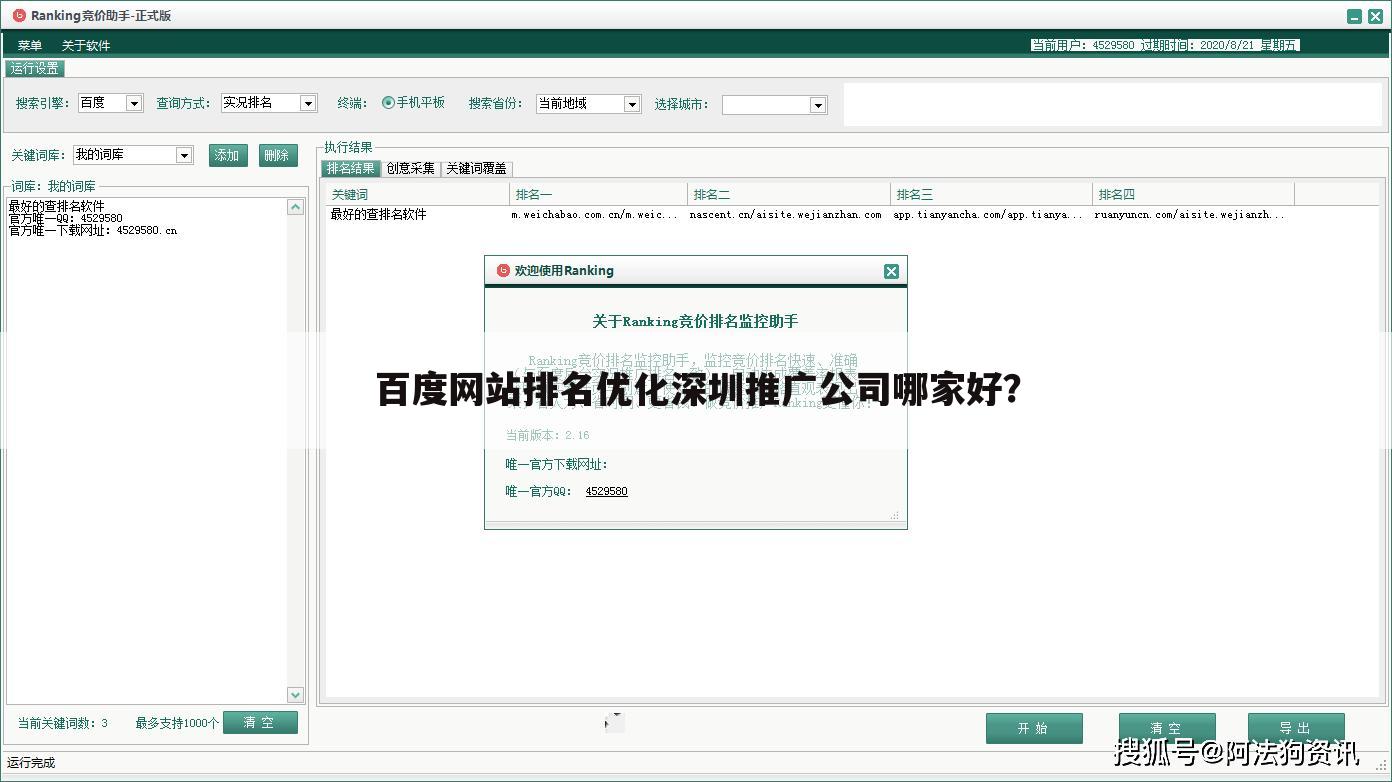Click the 排名一 column header
Viewport: 1392px width, 782px height.
coord(599,194)
